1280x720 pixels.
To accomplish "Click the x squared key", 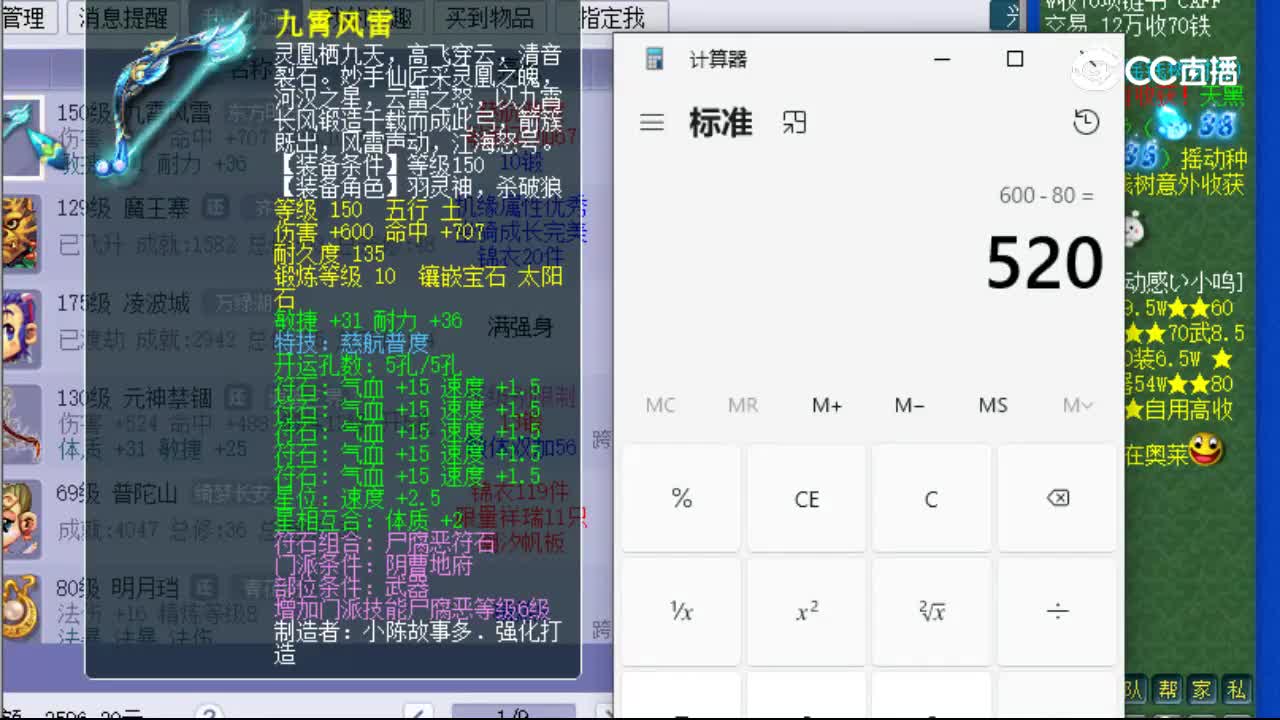I will coord(806,612).
